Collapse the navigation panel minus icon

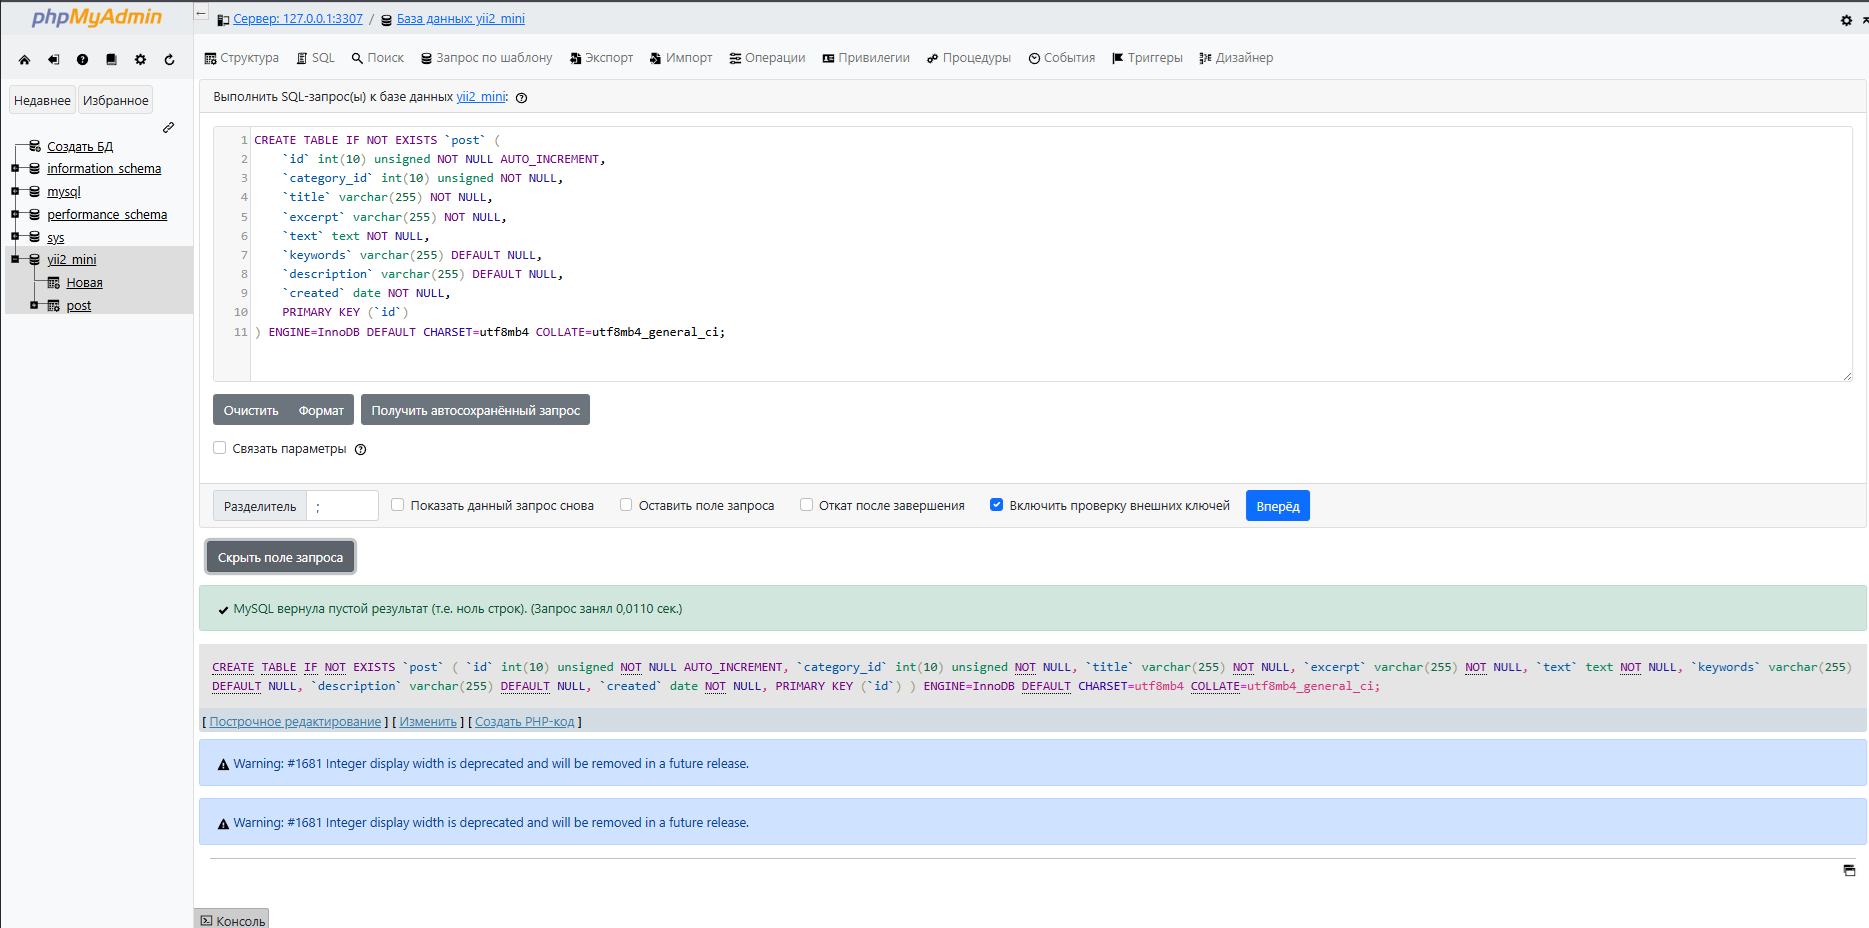pyautogui.click(x=201, y=14)
